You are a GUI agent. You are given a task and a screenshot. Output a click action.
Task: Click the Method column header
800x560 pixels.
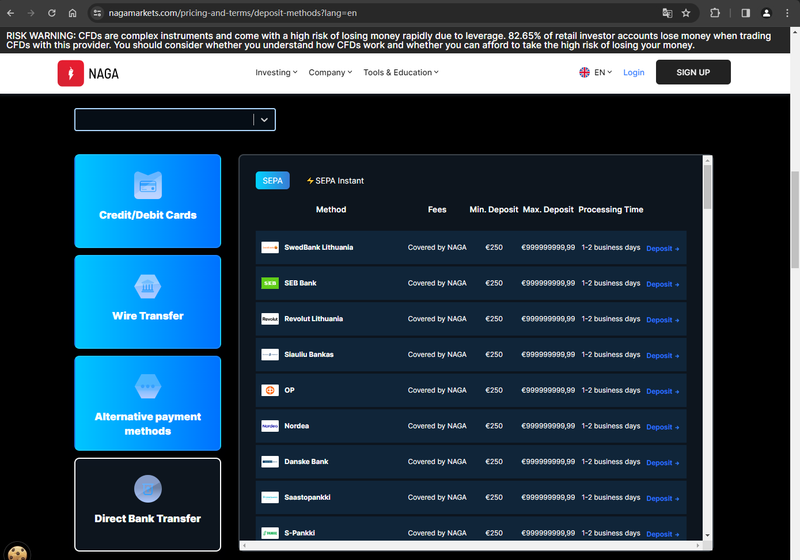pyautogui.click(x=331, y=210)
